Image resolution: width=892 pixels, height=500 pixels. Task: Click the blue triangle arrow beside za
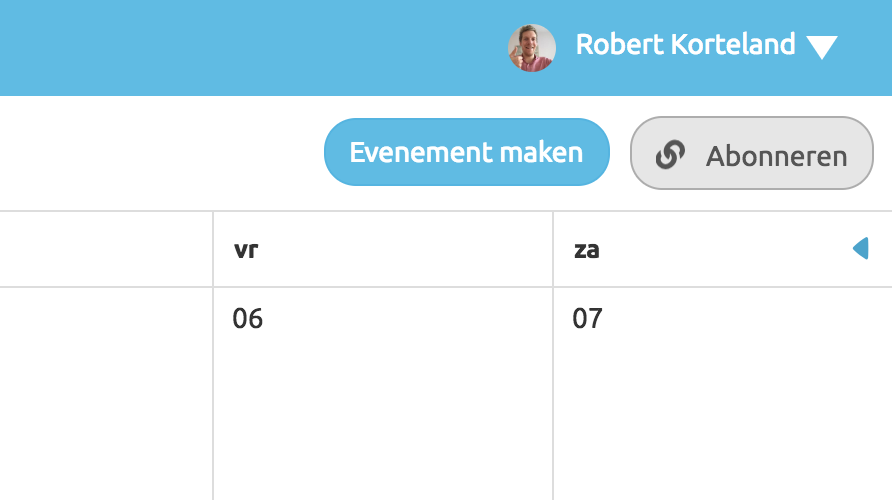[x=861, y=249]
